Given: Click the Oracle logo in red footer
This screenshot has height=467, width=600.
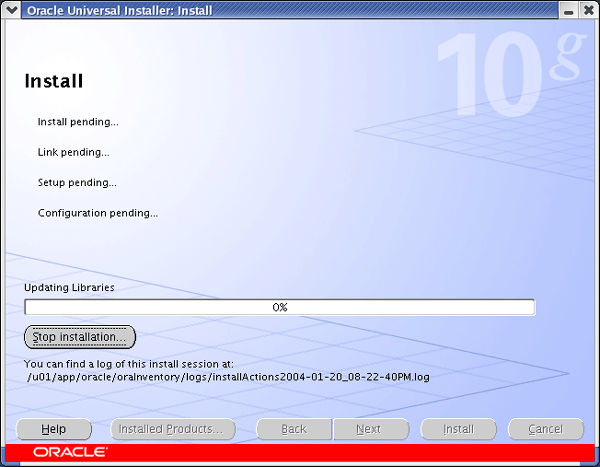Looking at the screenshot, I should (x=70, y=453).
